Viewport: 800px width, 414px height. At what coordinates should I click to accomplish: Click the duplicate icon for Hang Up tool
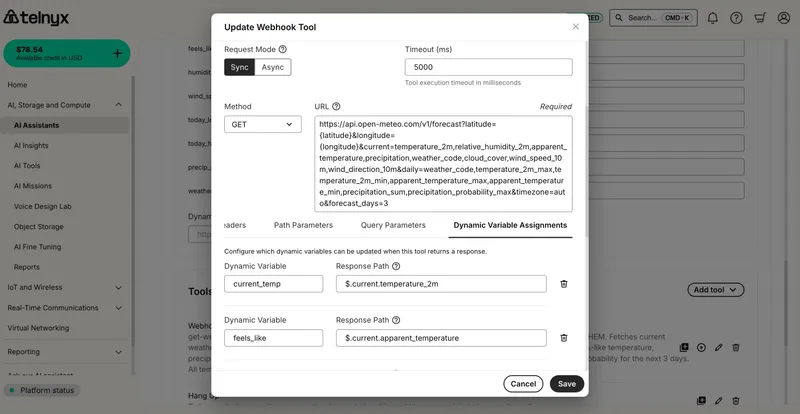(x=702, y=401)
